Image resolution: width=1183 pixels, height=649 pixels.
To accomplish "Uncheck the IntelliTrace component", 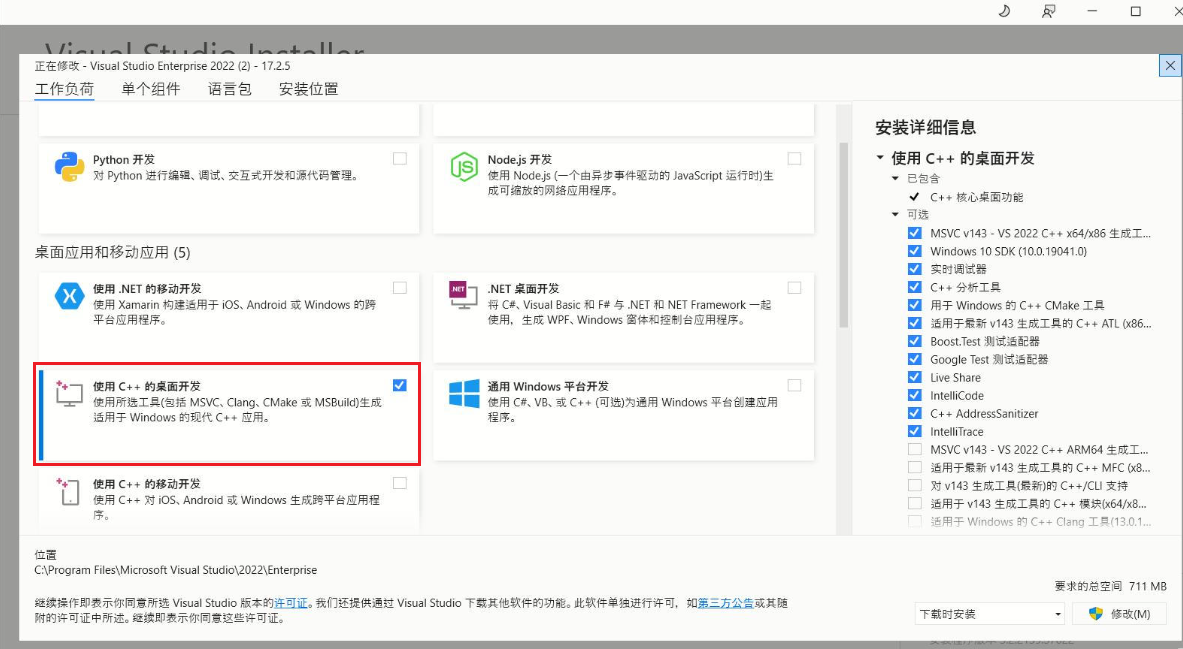I will tap(914, 432).
